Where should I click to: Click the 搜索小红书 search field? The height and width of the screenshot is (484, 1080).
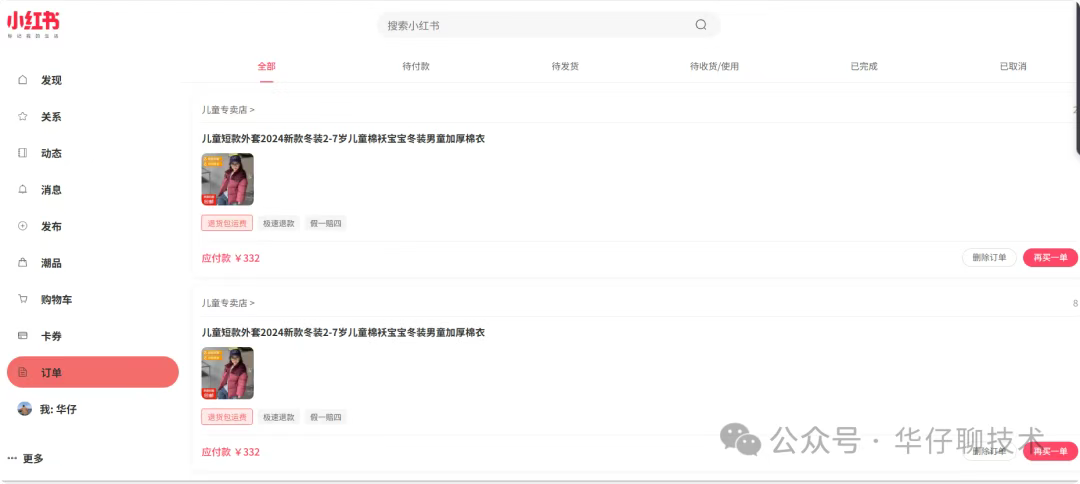click(548, 25)
